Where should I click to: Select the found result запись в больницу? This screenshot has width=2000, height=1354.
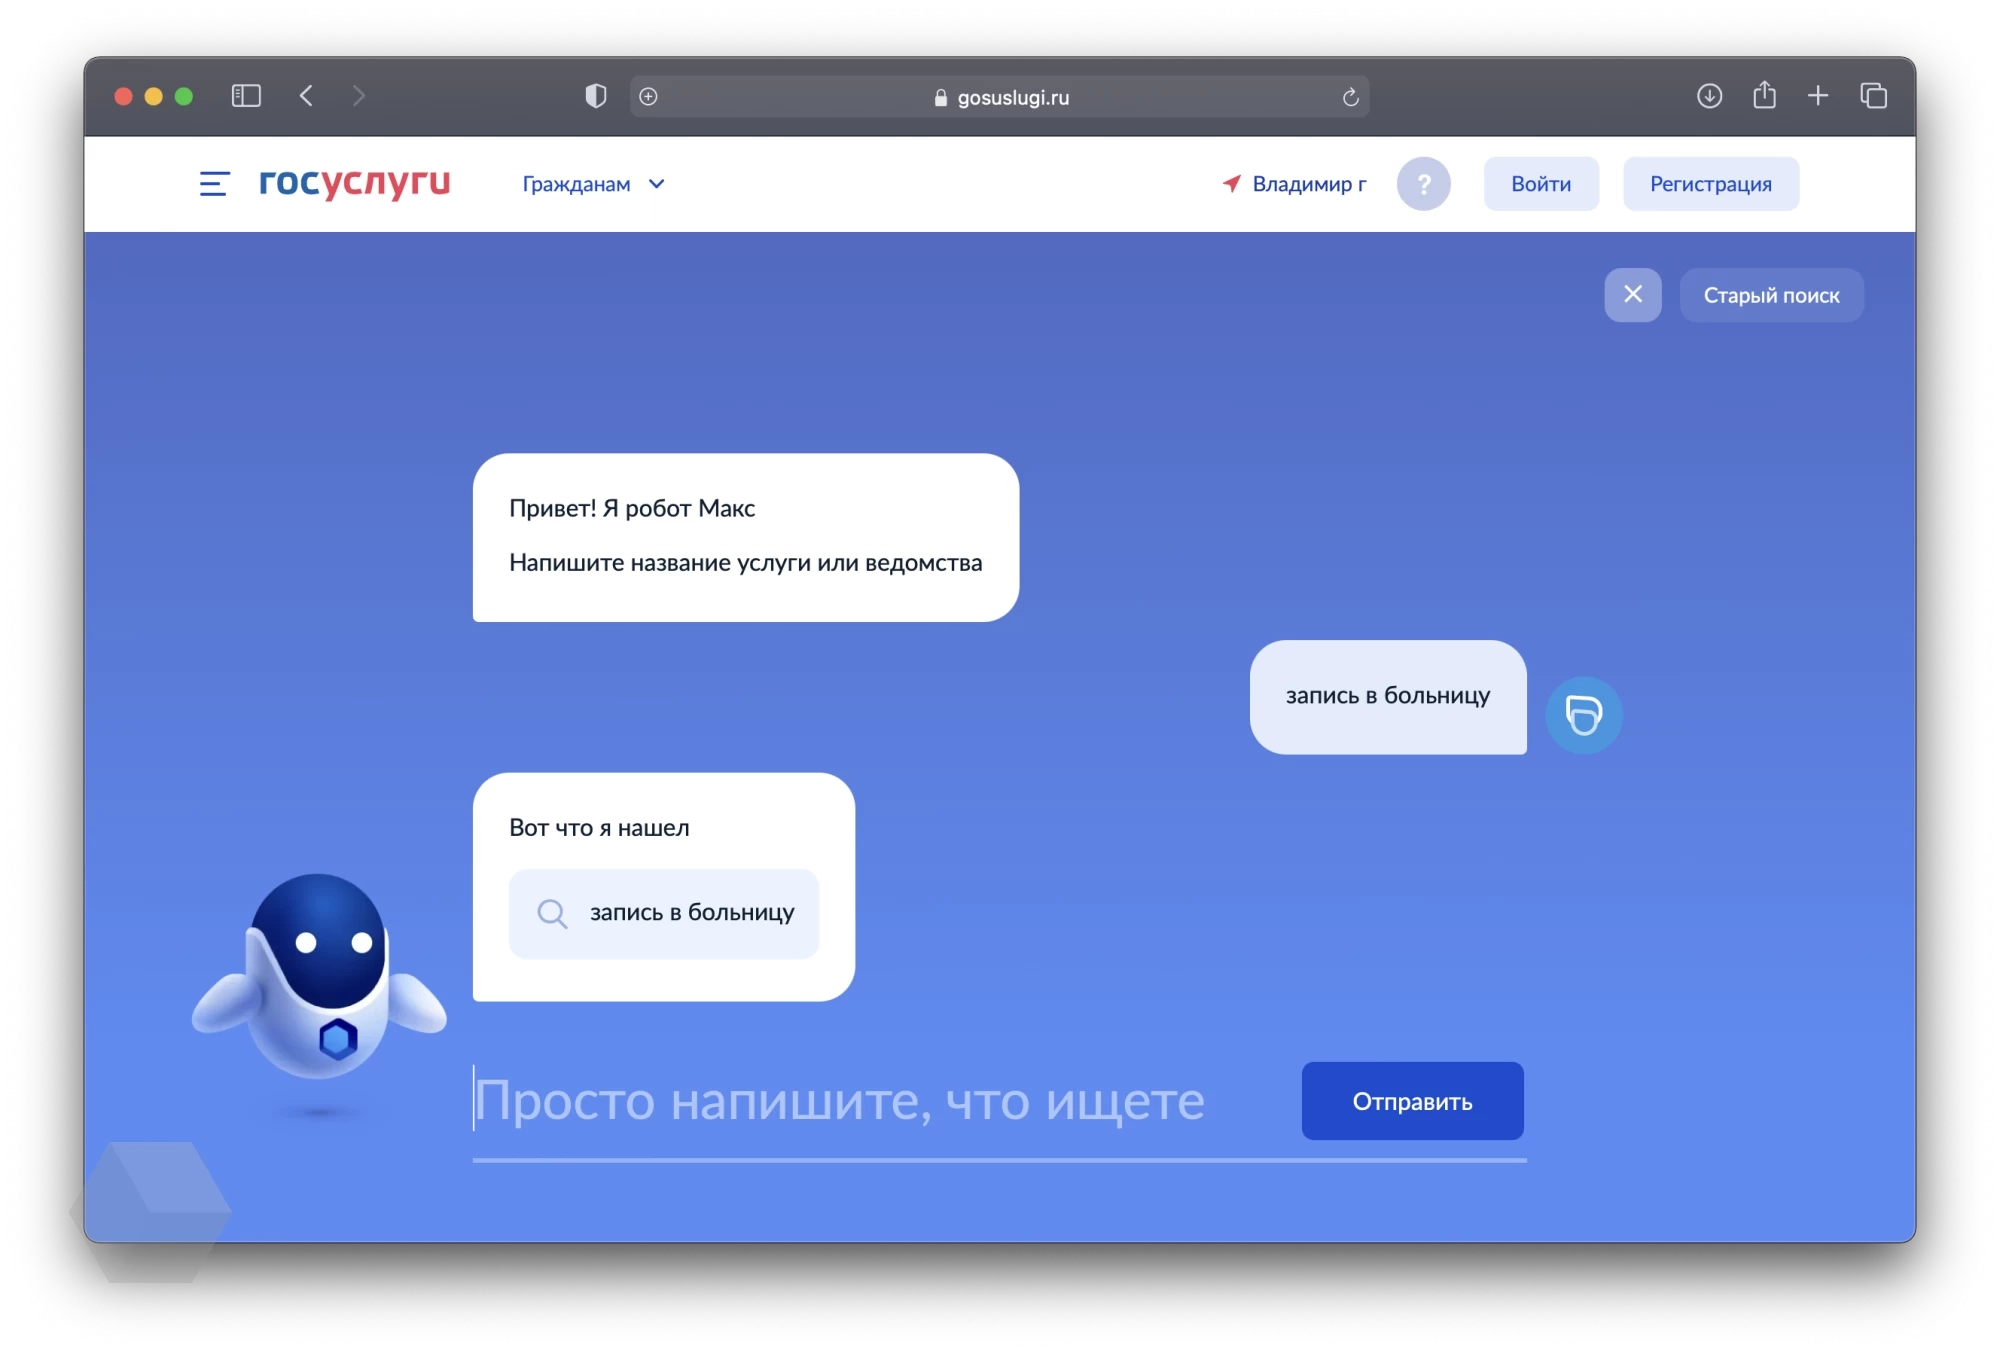tap(664, 913)
